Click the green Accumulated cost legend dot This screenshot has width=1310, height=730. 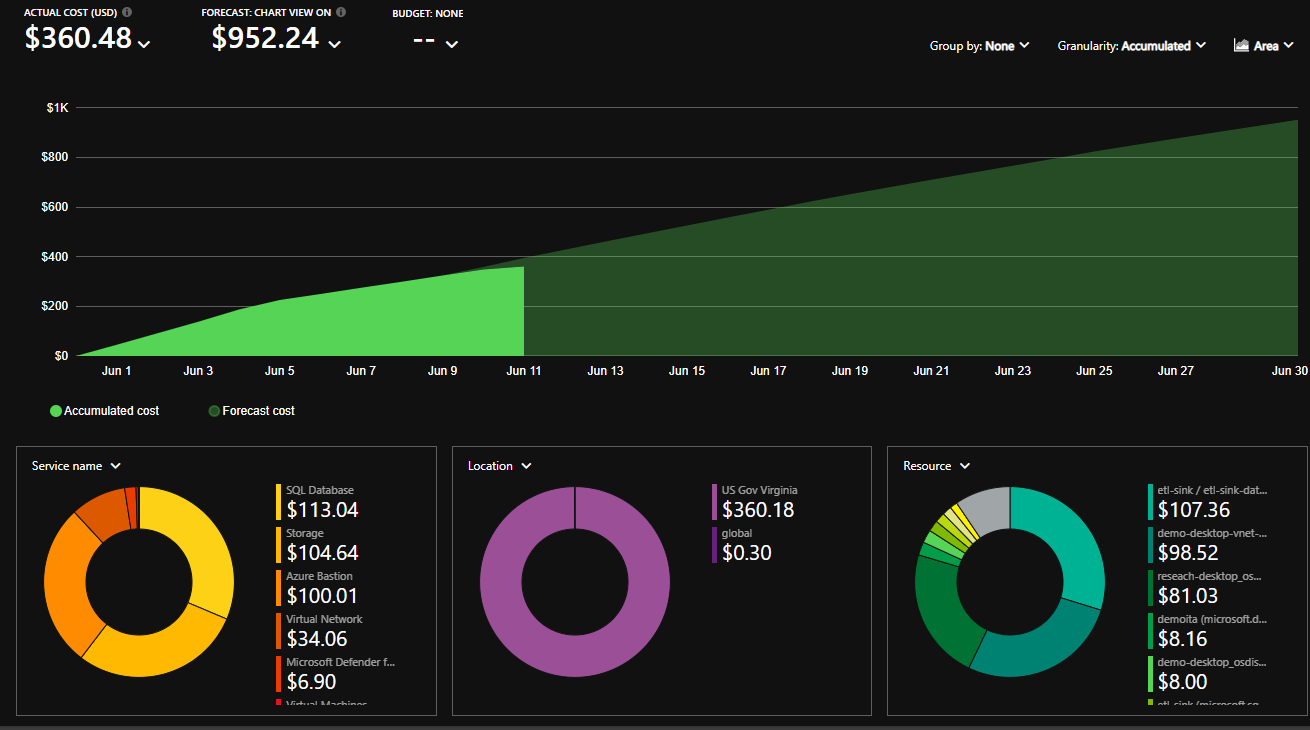[x=56, y=411]
